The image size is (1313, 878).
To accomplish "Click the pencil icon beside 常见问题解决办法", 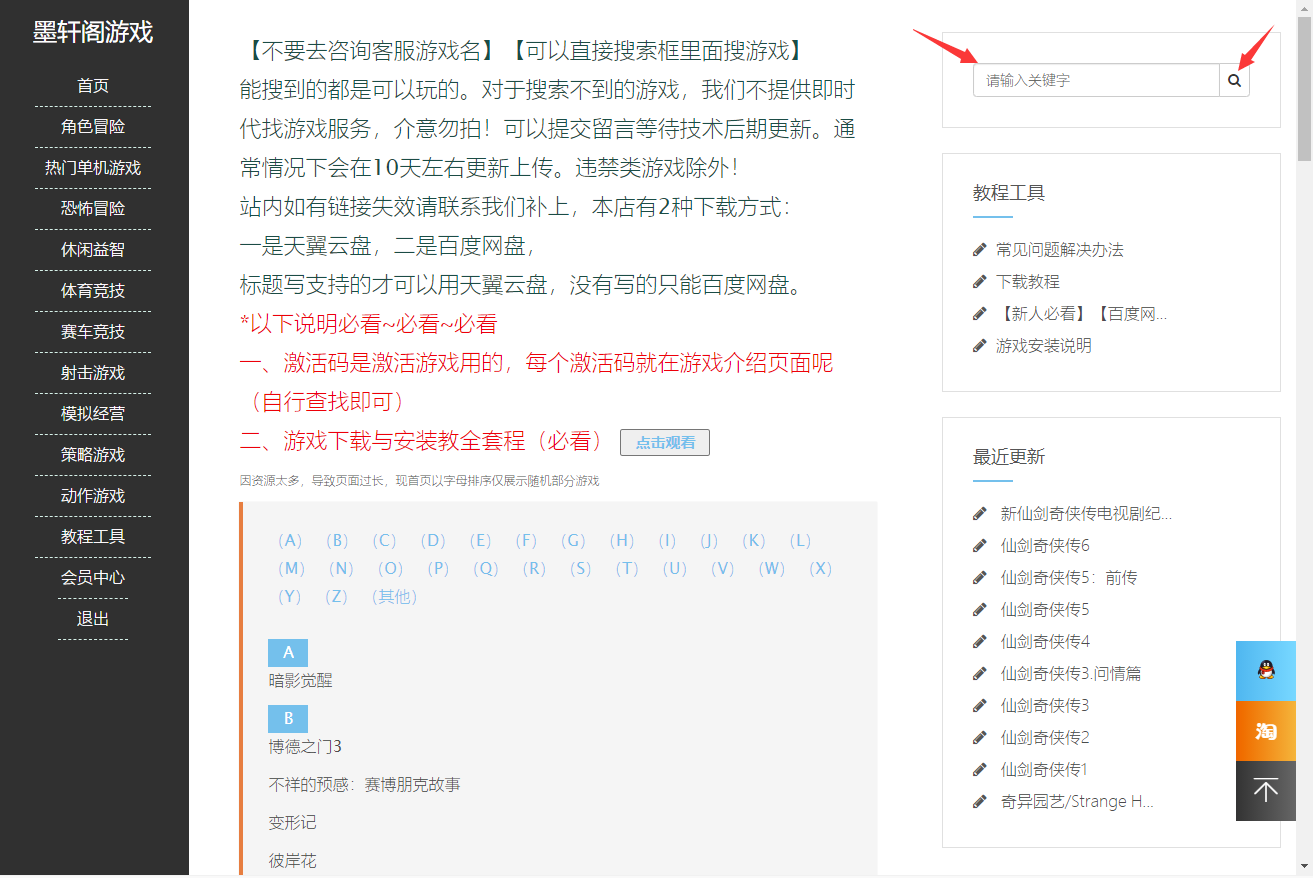I will pos(980,250).
